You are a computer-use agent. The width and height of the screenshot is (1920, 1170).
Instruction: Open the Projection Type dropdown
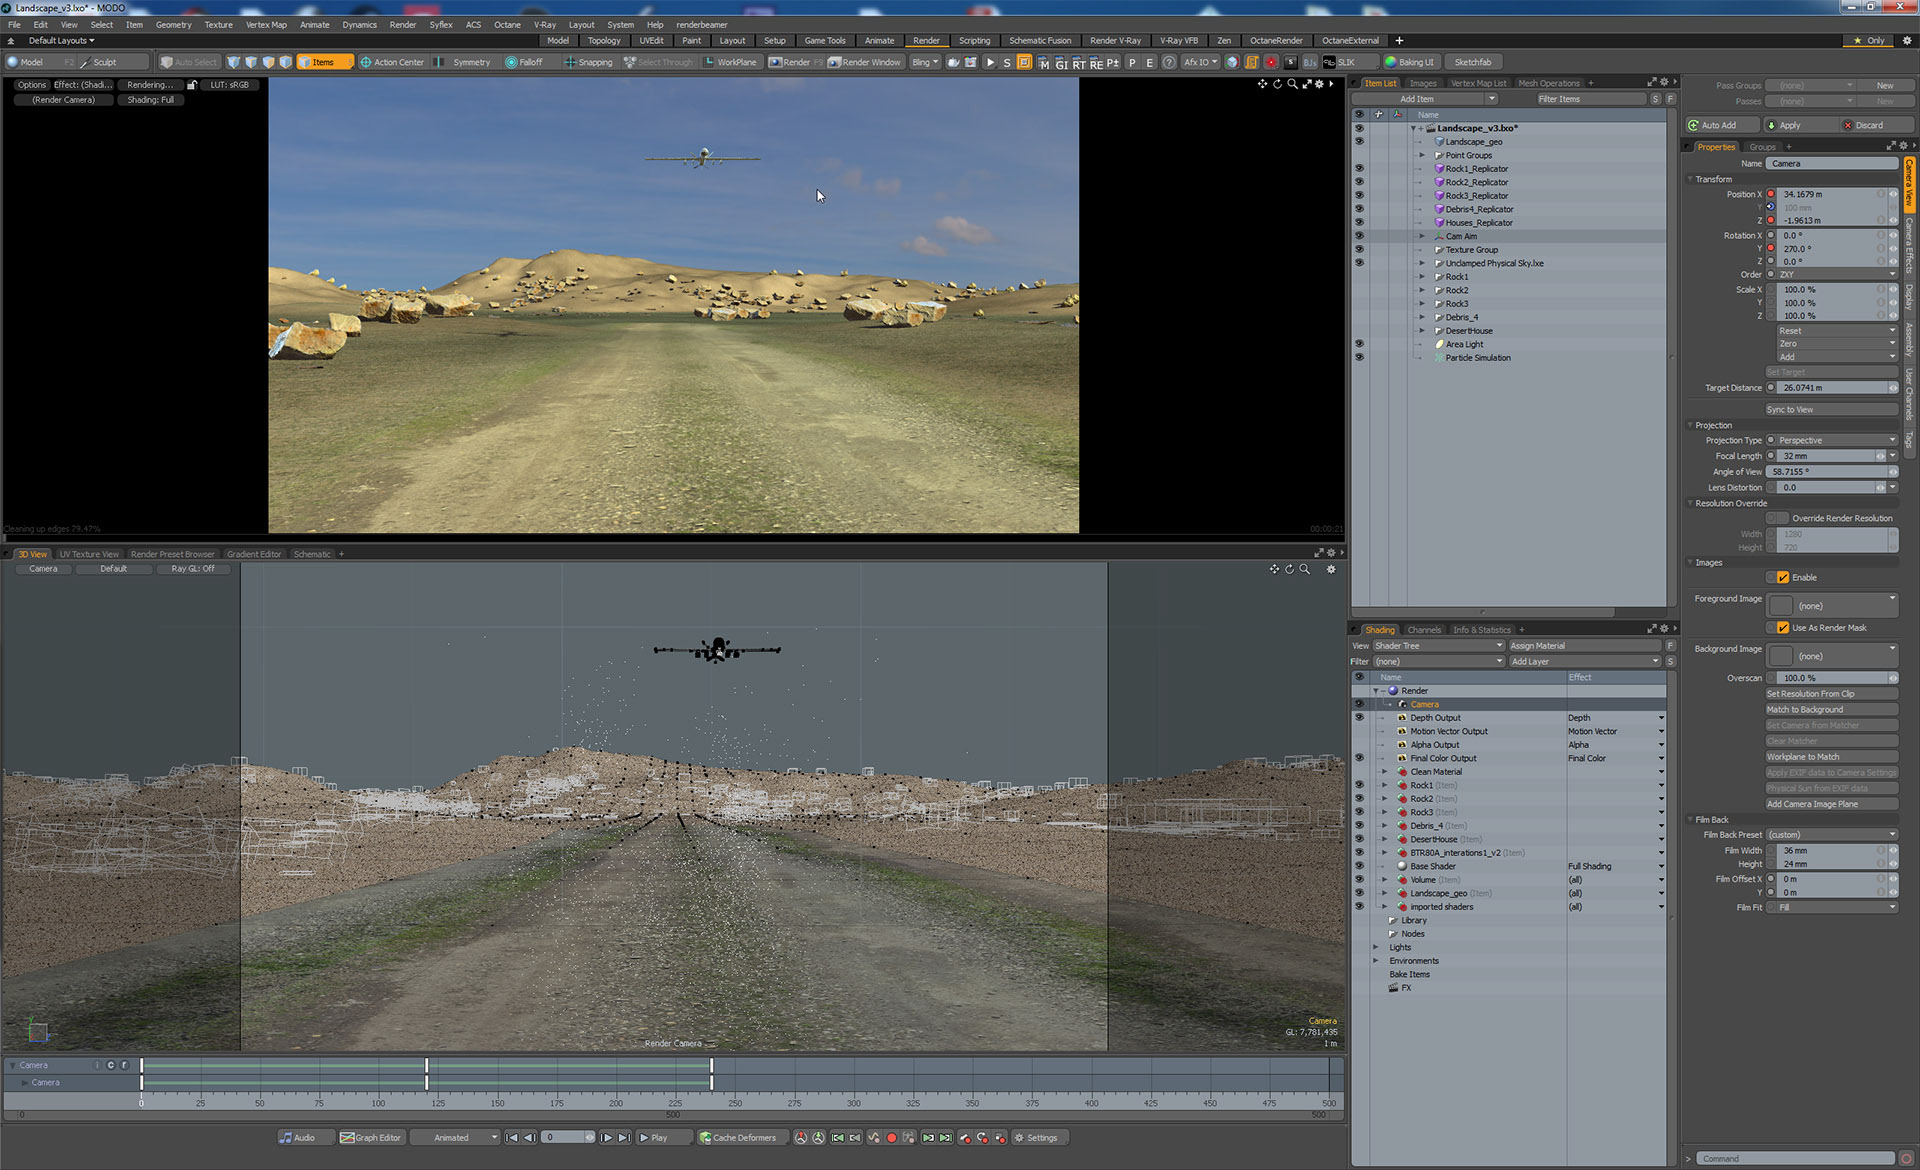tap(1835, 441)
